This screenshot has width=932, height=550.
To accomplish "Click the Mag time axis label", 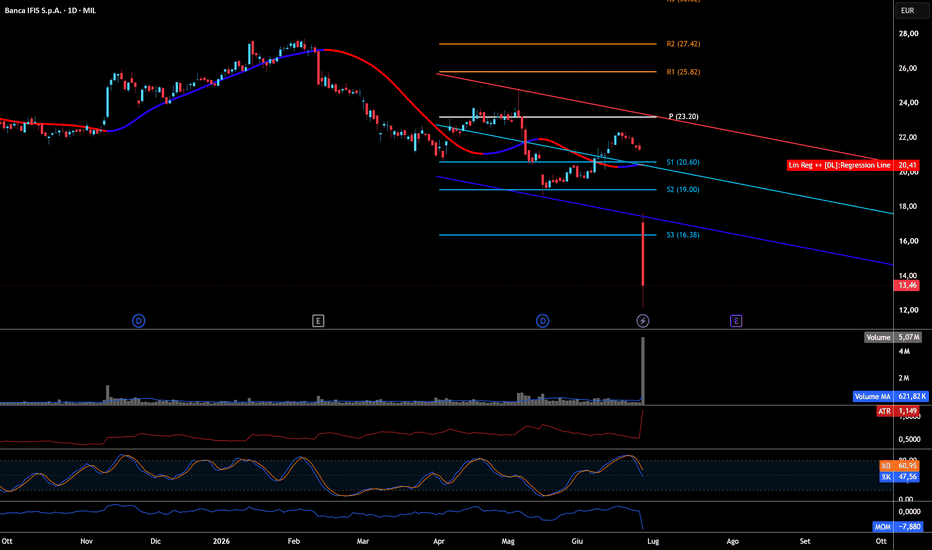I will click(508, 541).
